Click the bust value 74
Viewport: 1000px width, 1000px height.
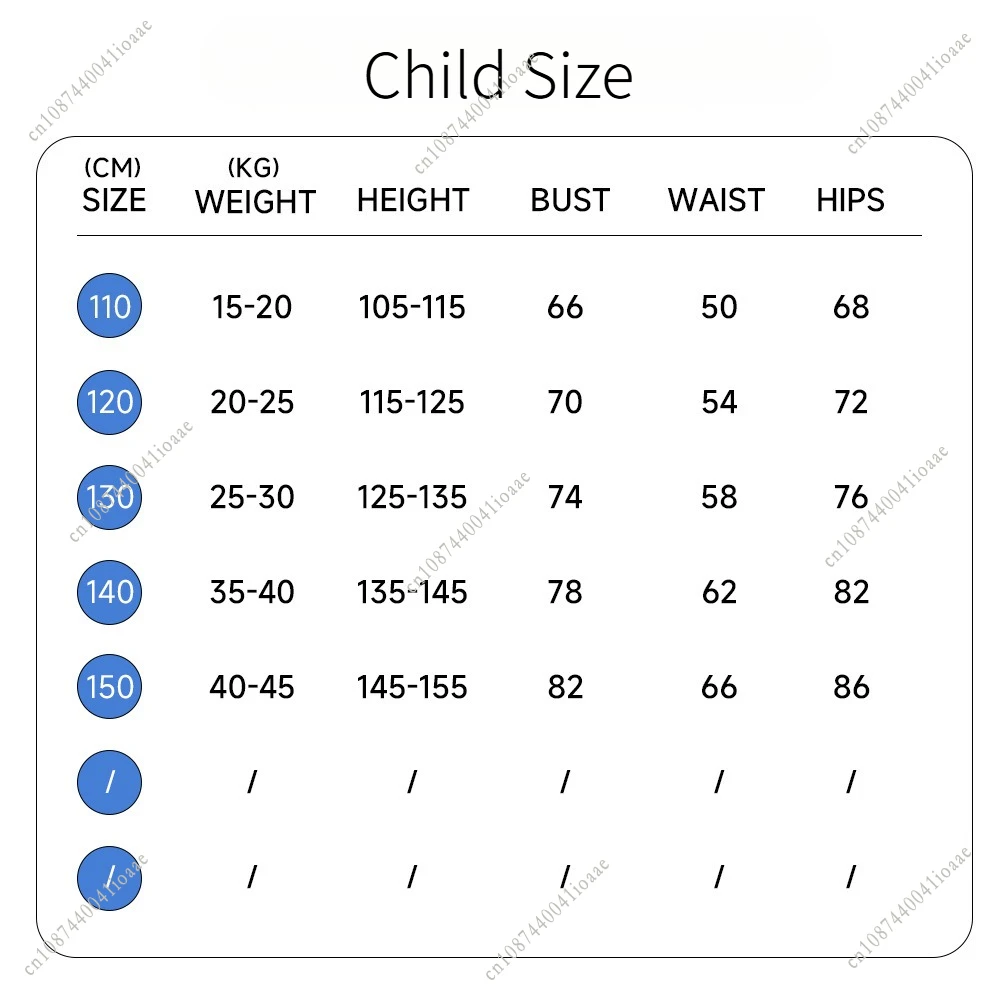click(x=565, y=497)
